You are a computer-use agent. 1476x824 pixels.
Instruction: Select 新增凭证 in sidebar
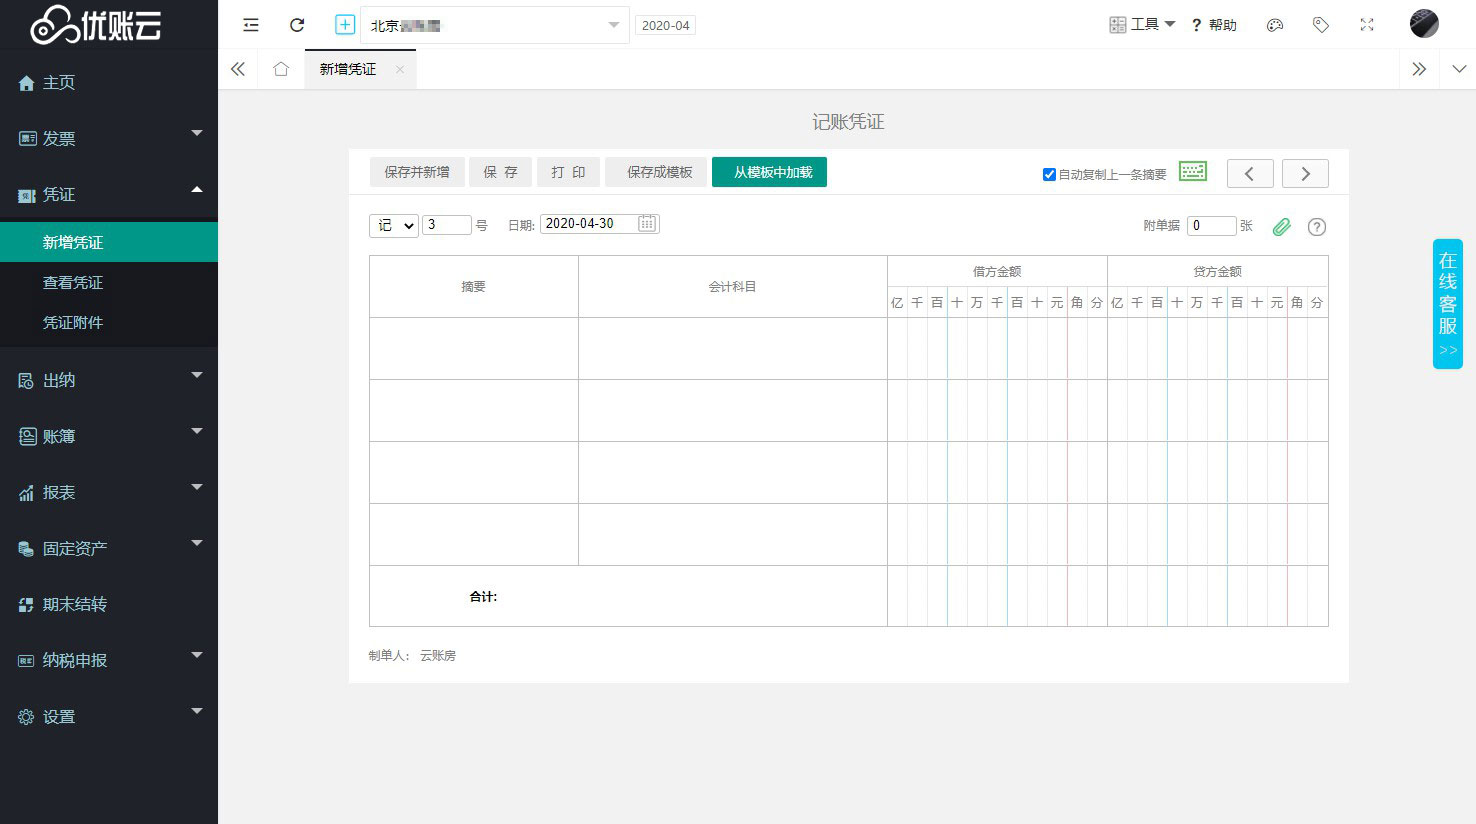point(109,242)
